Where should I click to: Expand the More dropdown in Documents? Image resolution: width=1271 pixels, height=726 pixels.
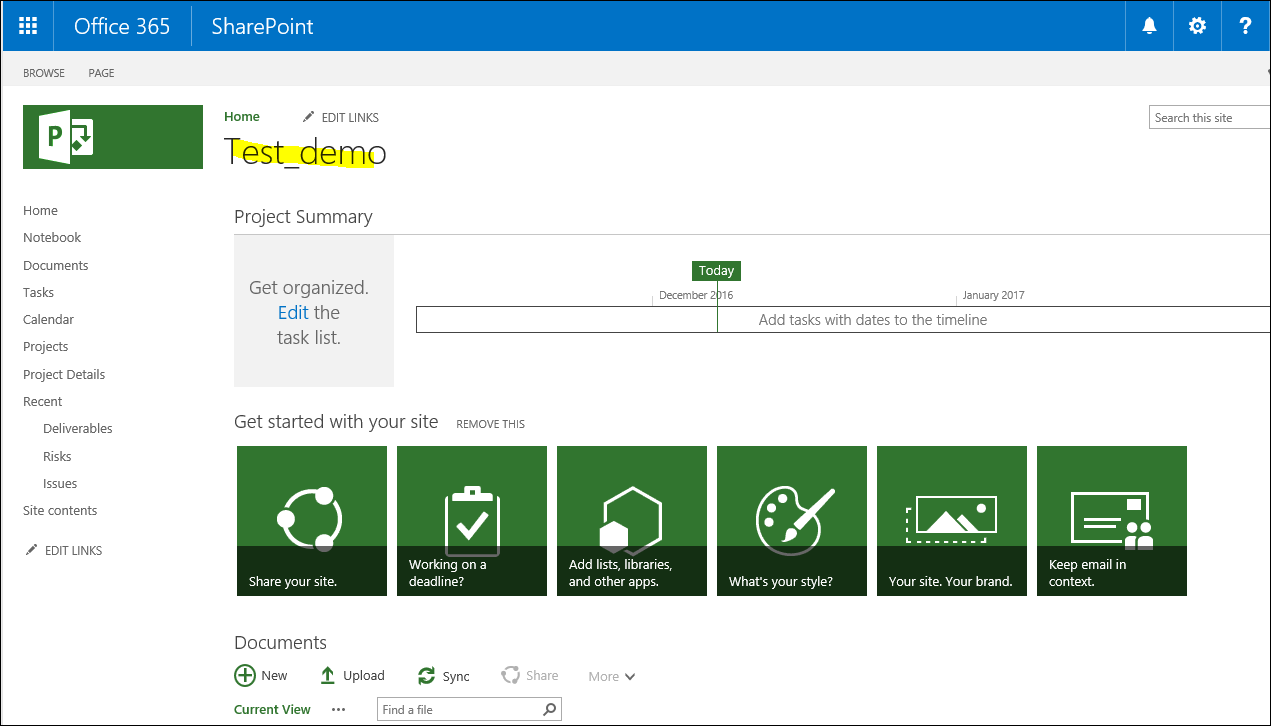click(611, 676)
